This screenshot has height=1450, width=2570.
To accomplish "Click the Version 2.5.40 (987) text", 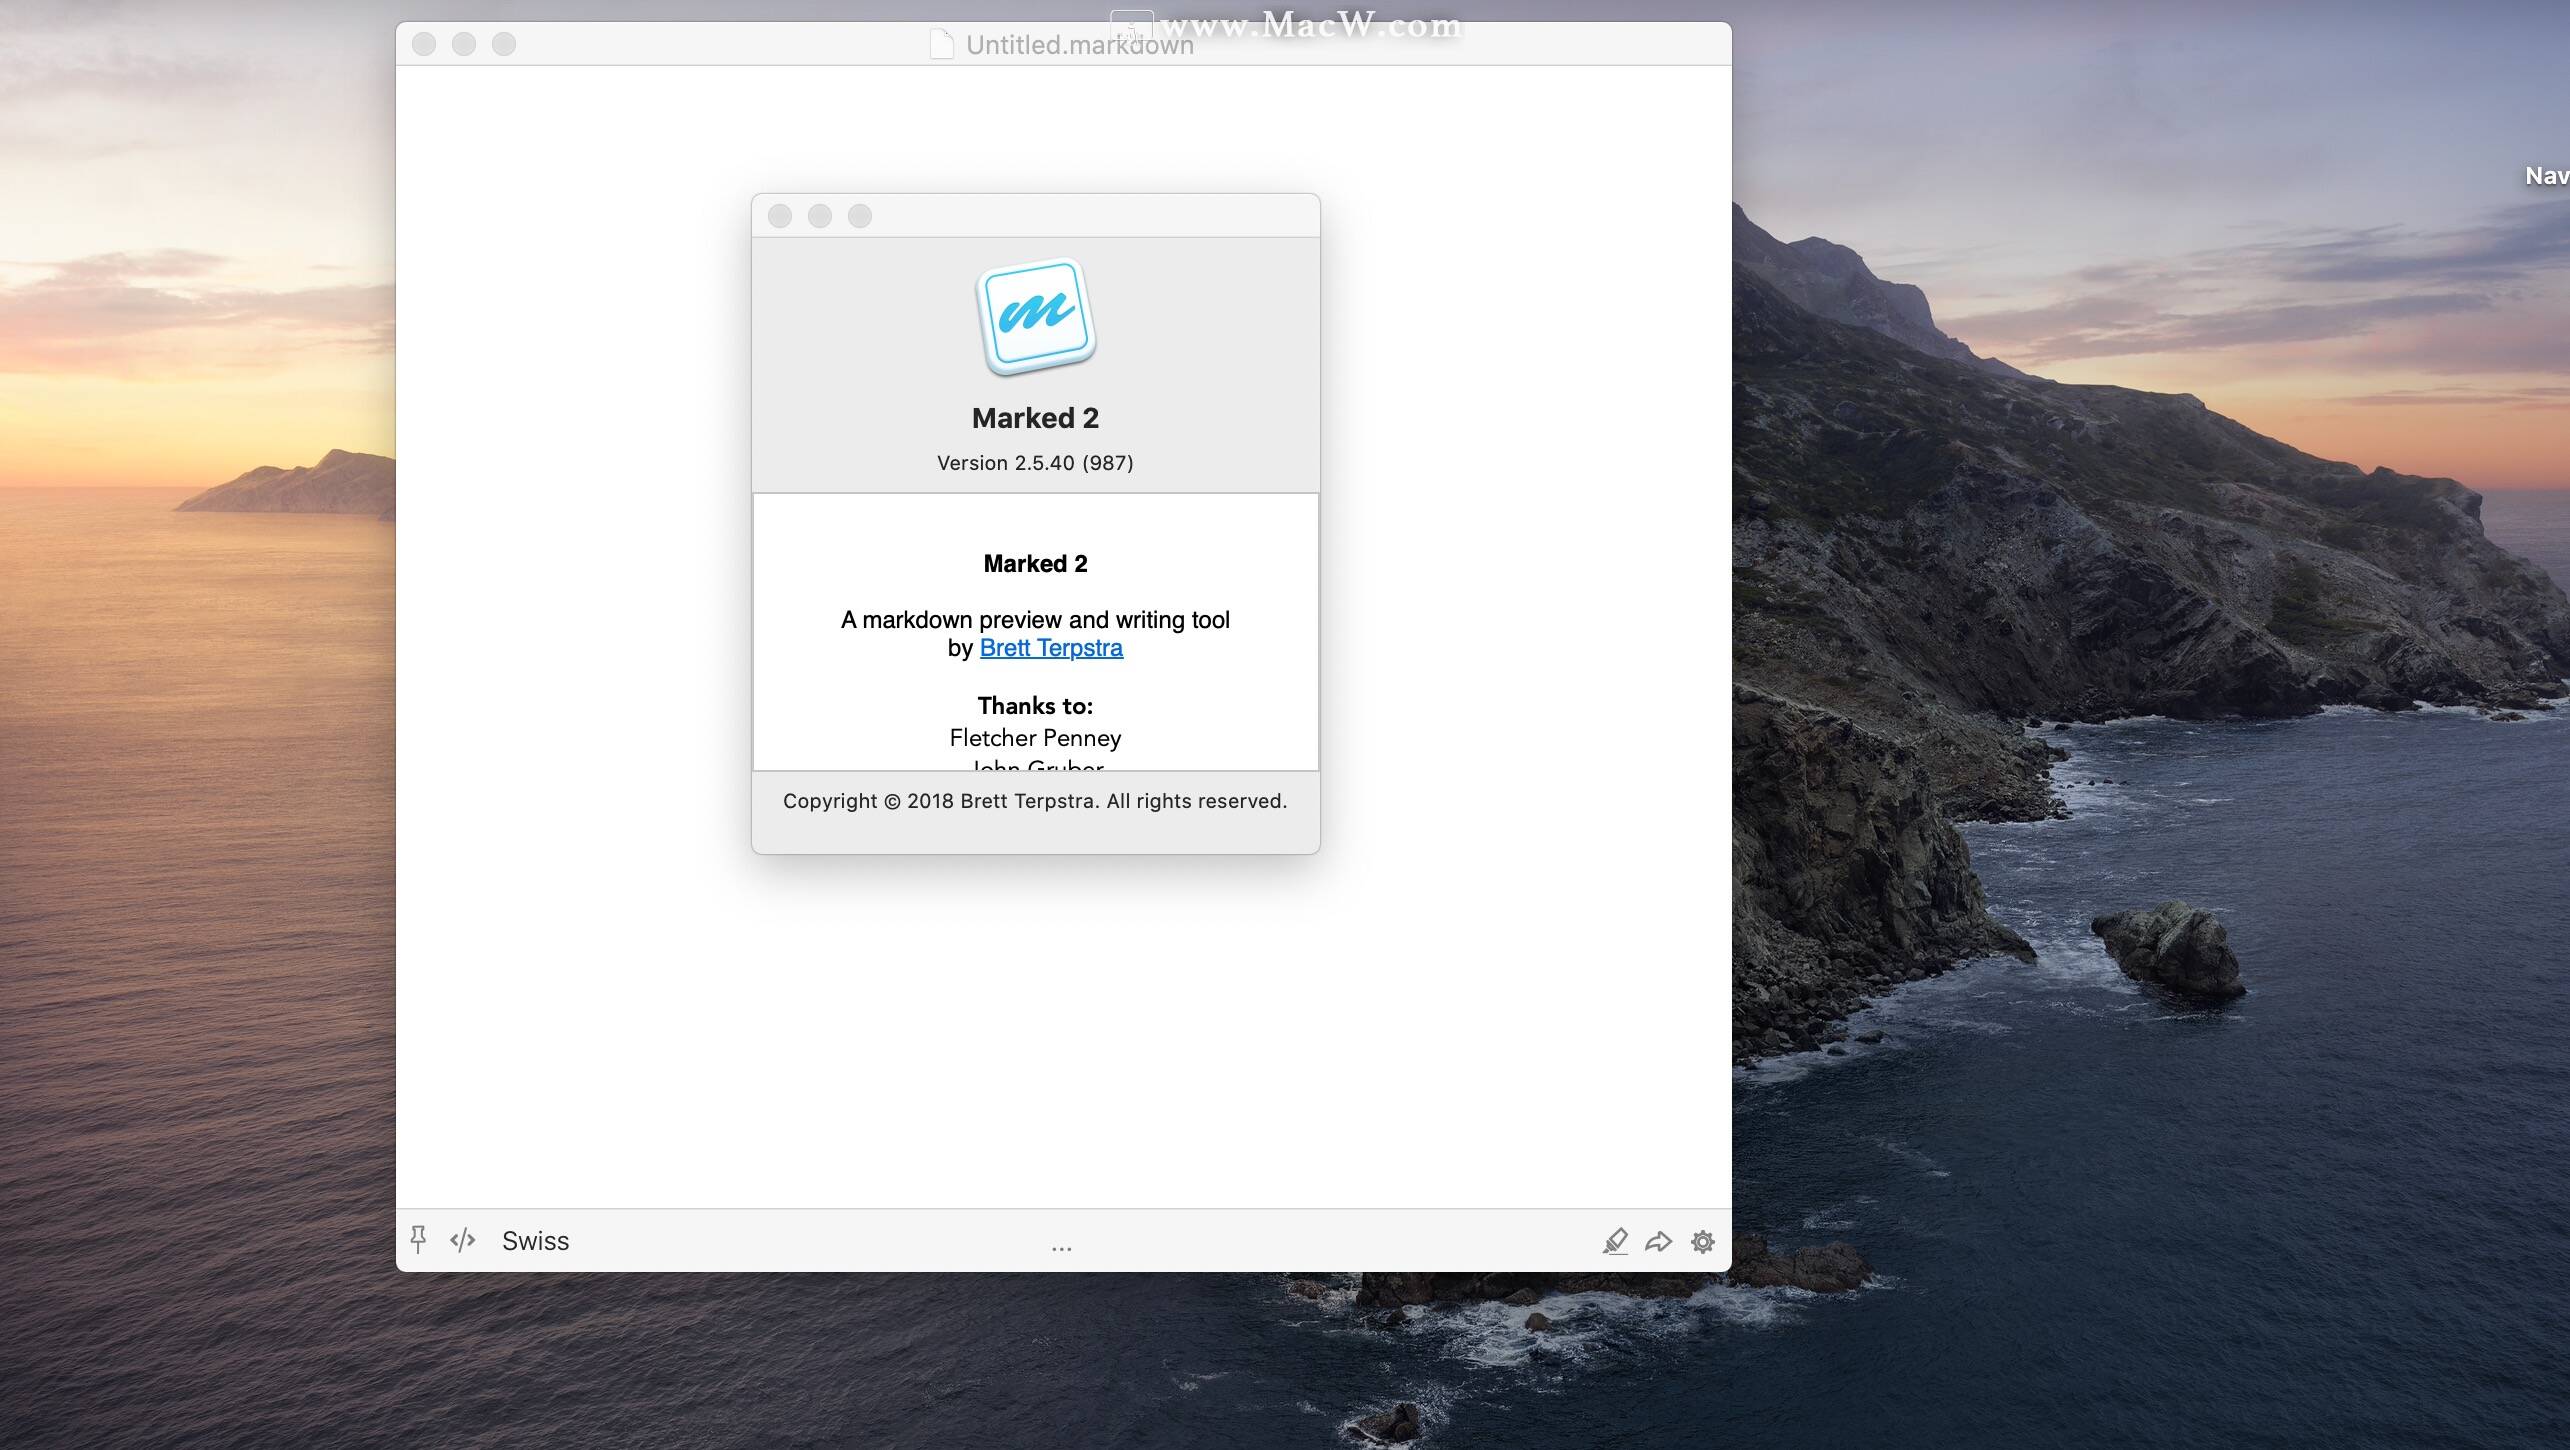I will (x=1035, y=463).
